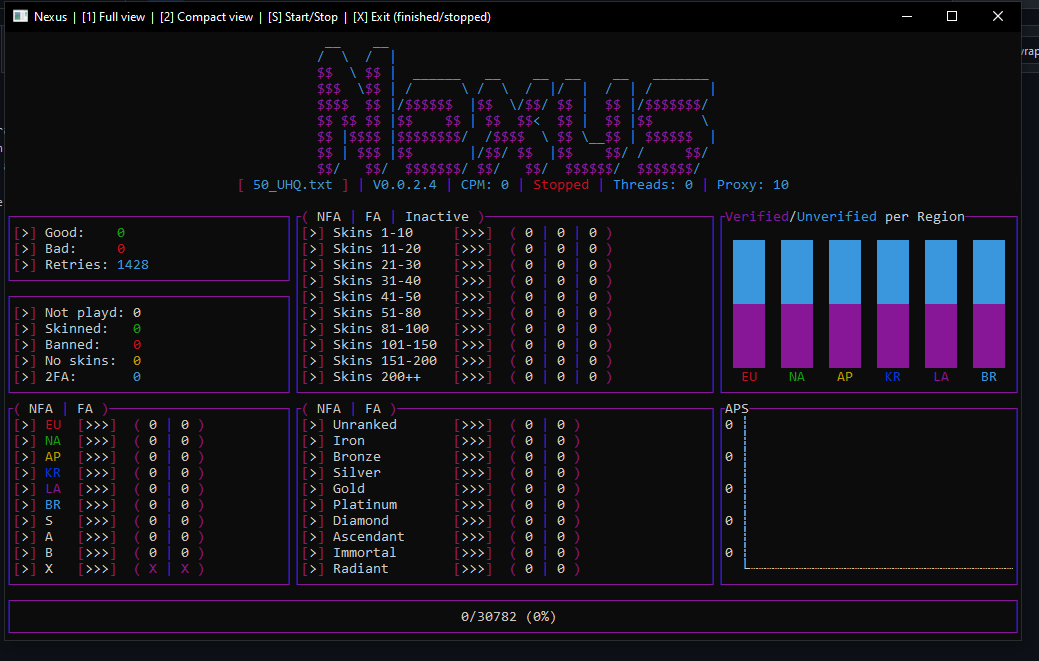Click the Banned counter row
The image size is (1039, 661).
78,344
